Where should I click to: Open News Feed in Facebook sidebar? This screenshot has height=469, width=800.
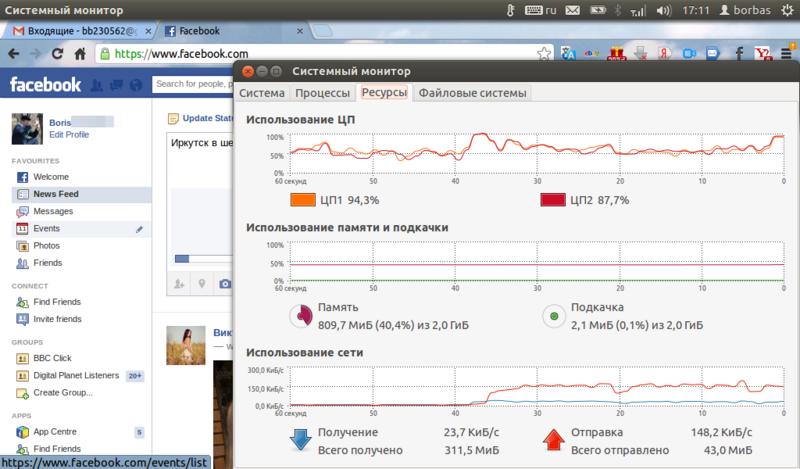tap(81, 194)
